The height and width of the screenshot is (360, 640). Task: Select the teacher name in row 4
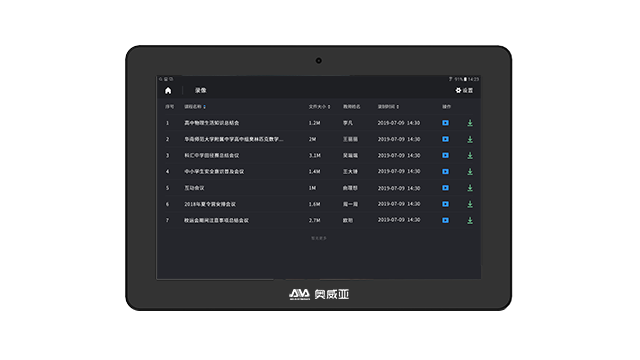click(x=350, y=171)
